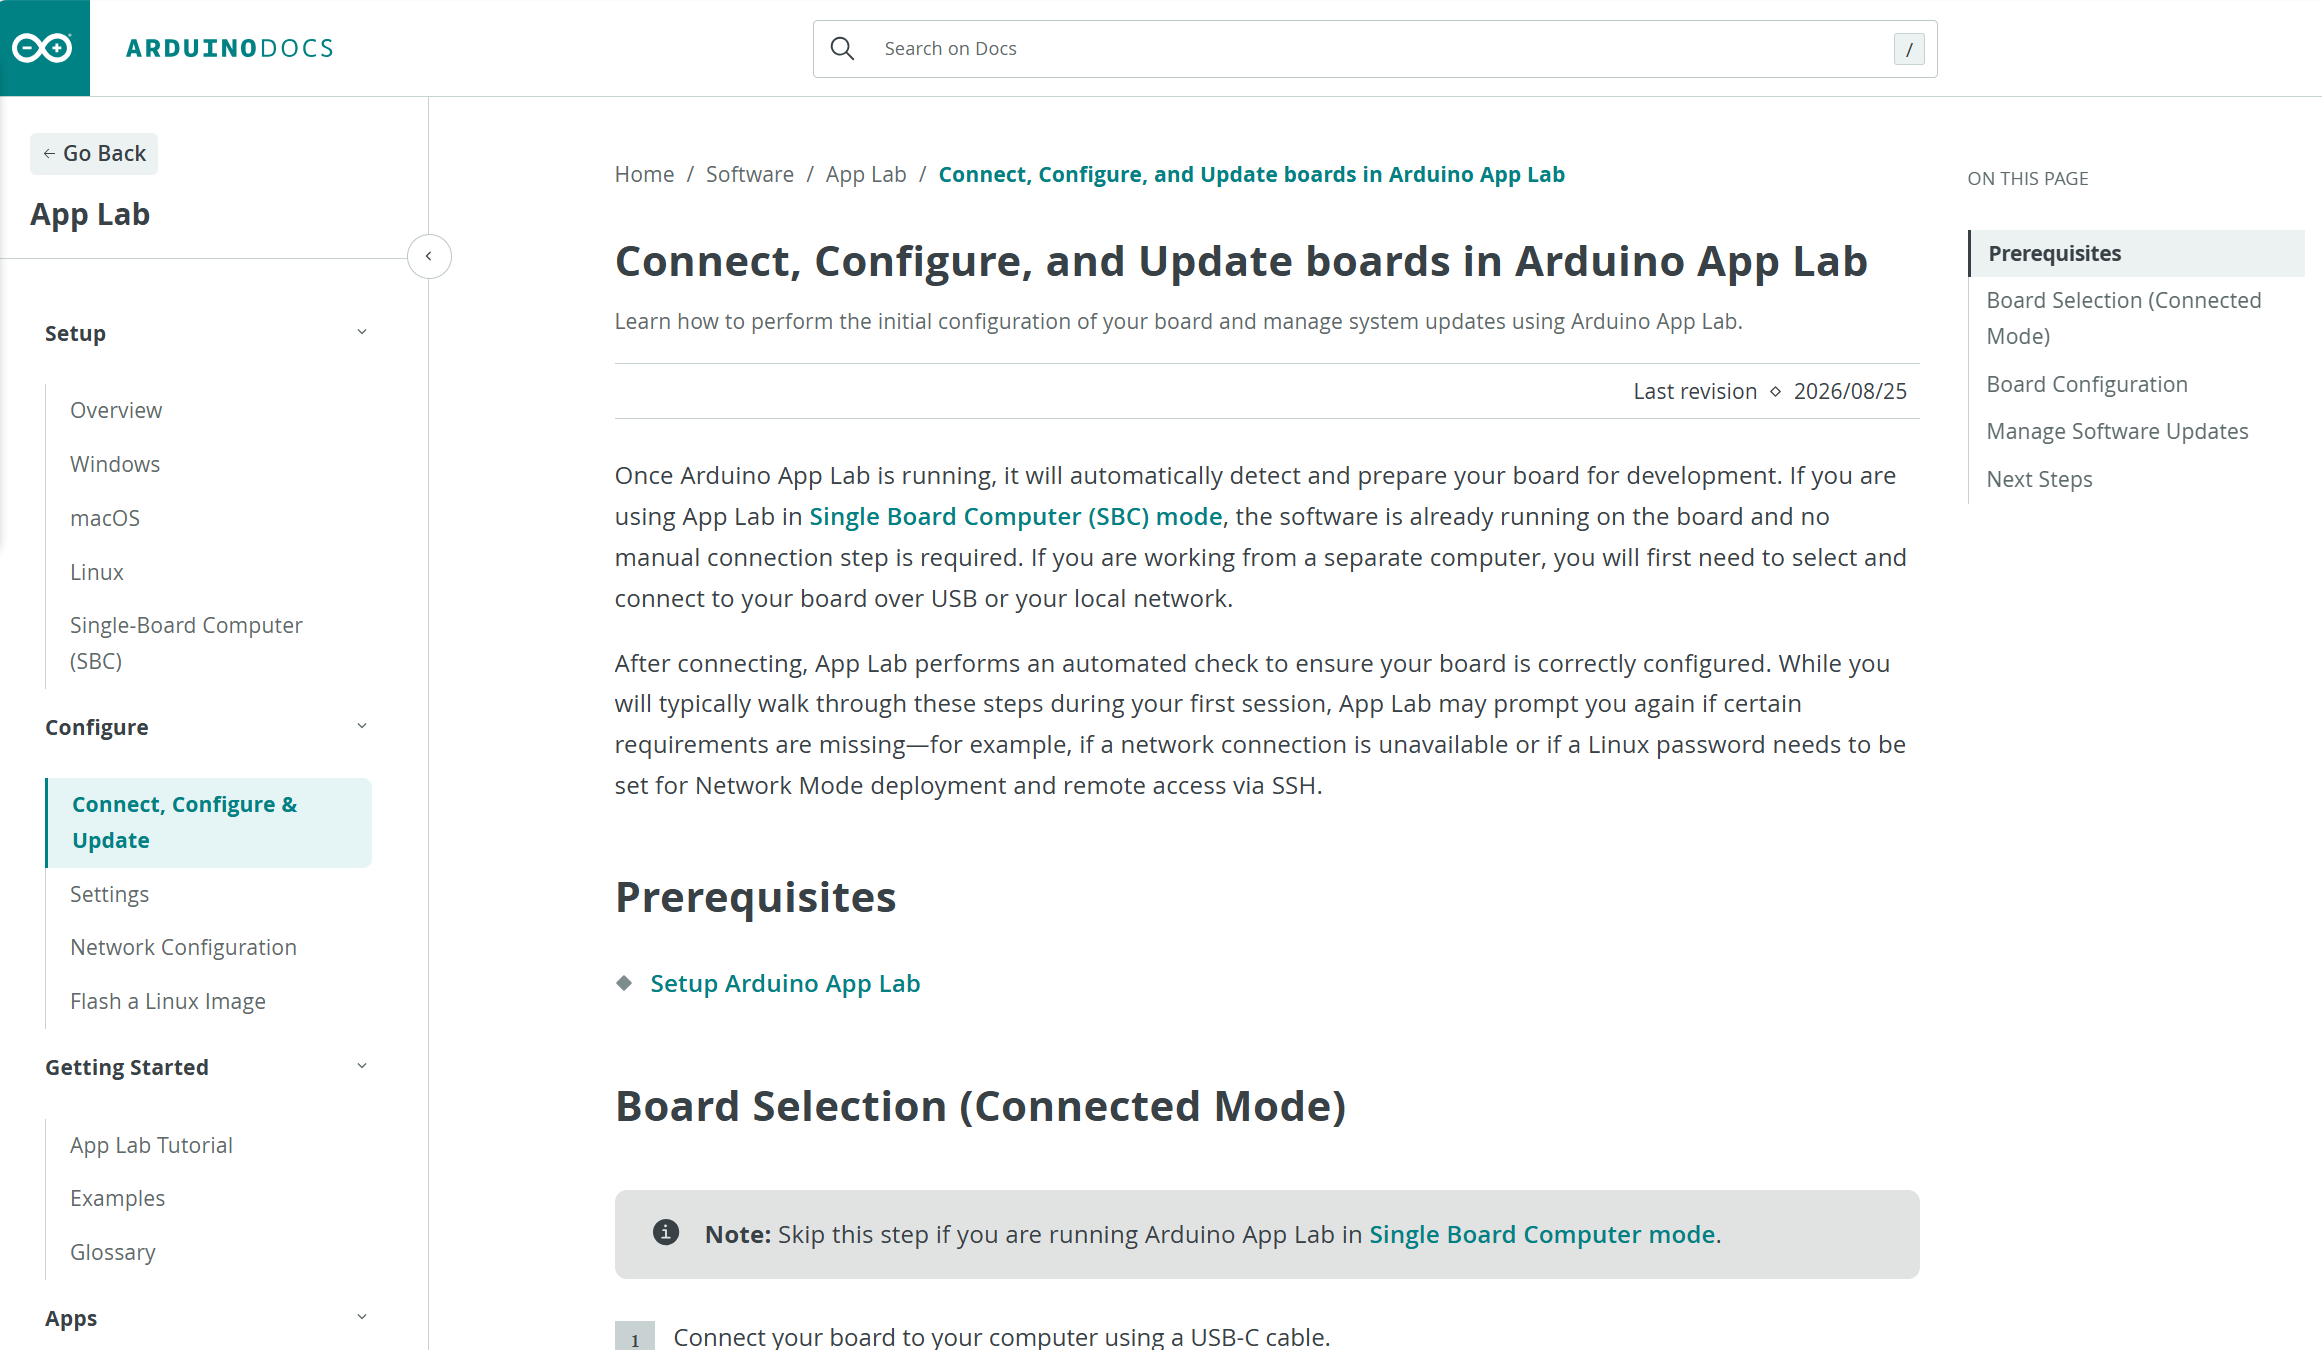Open the Arduino Docs home wordmark

230,48
